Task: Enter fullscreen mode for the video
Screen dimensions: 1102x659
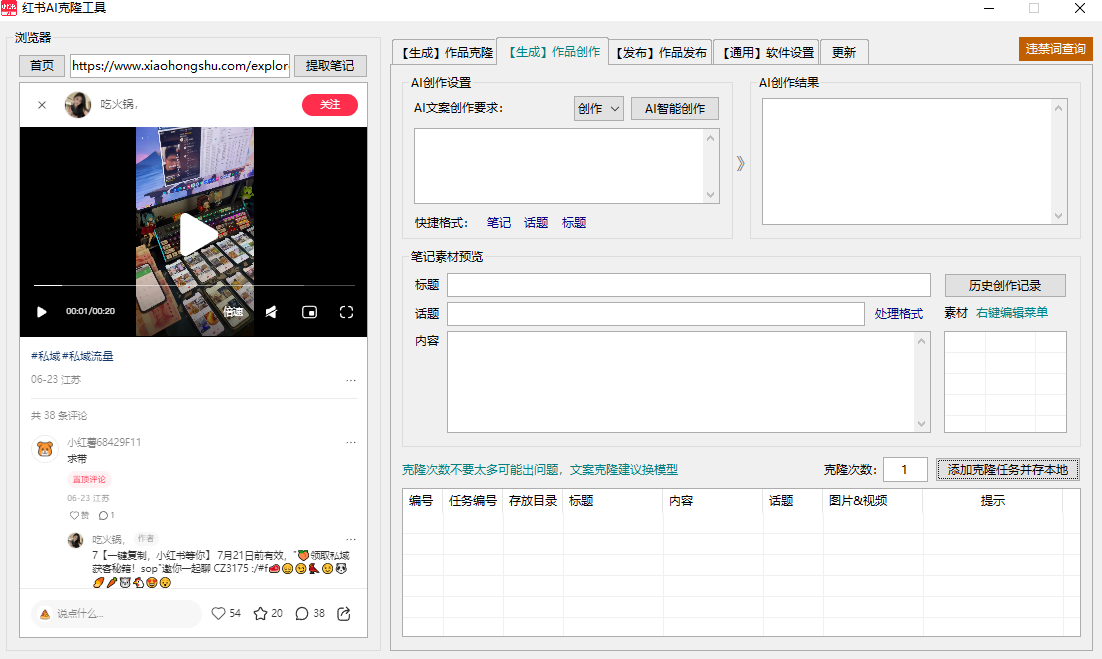Action: click(346, 312)
